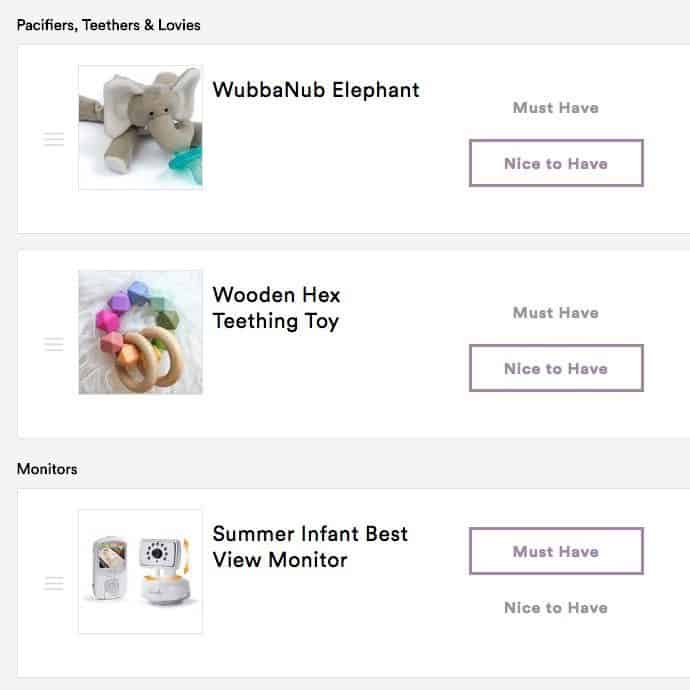Open the Wooden Hex Teething Toy title
This screenshot has height=690, width=690.
pyautogui.click(x=276, y=308)
